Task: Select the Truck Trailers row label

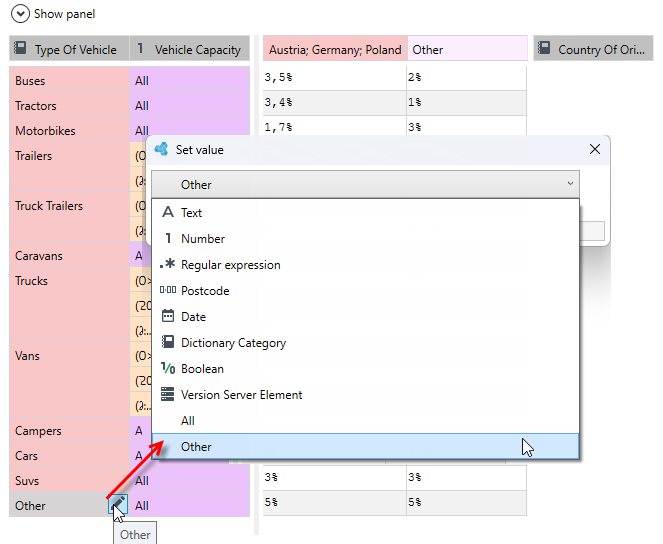Action: click(x=49, y=206)
